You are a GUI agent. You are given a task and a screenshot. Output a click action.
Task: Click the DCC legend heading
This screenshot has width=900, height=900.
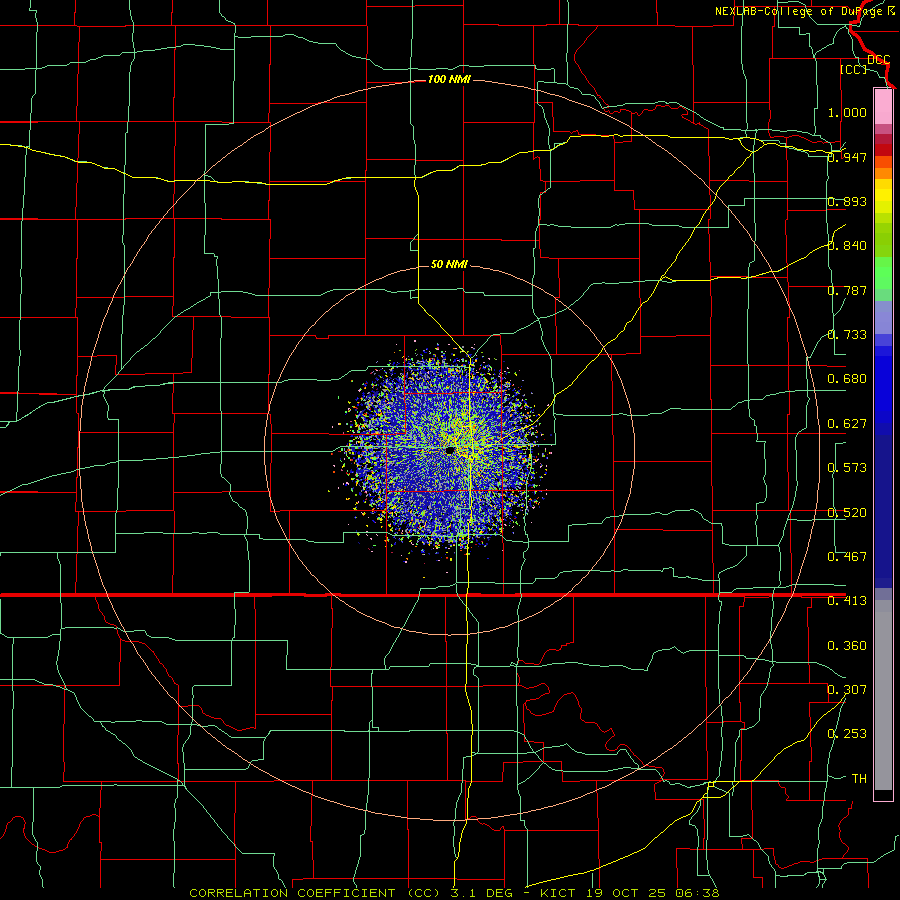click(x=878, y=59)
